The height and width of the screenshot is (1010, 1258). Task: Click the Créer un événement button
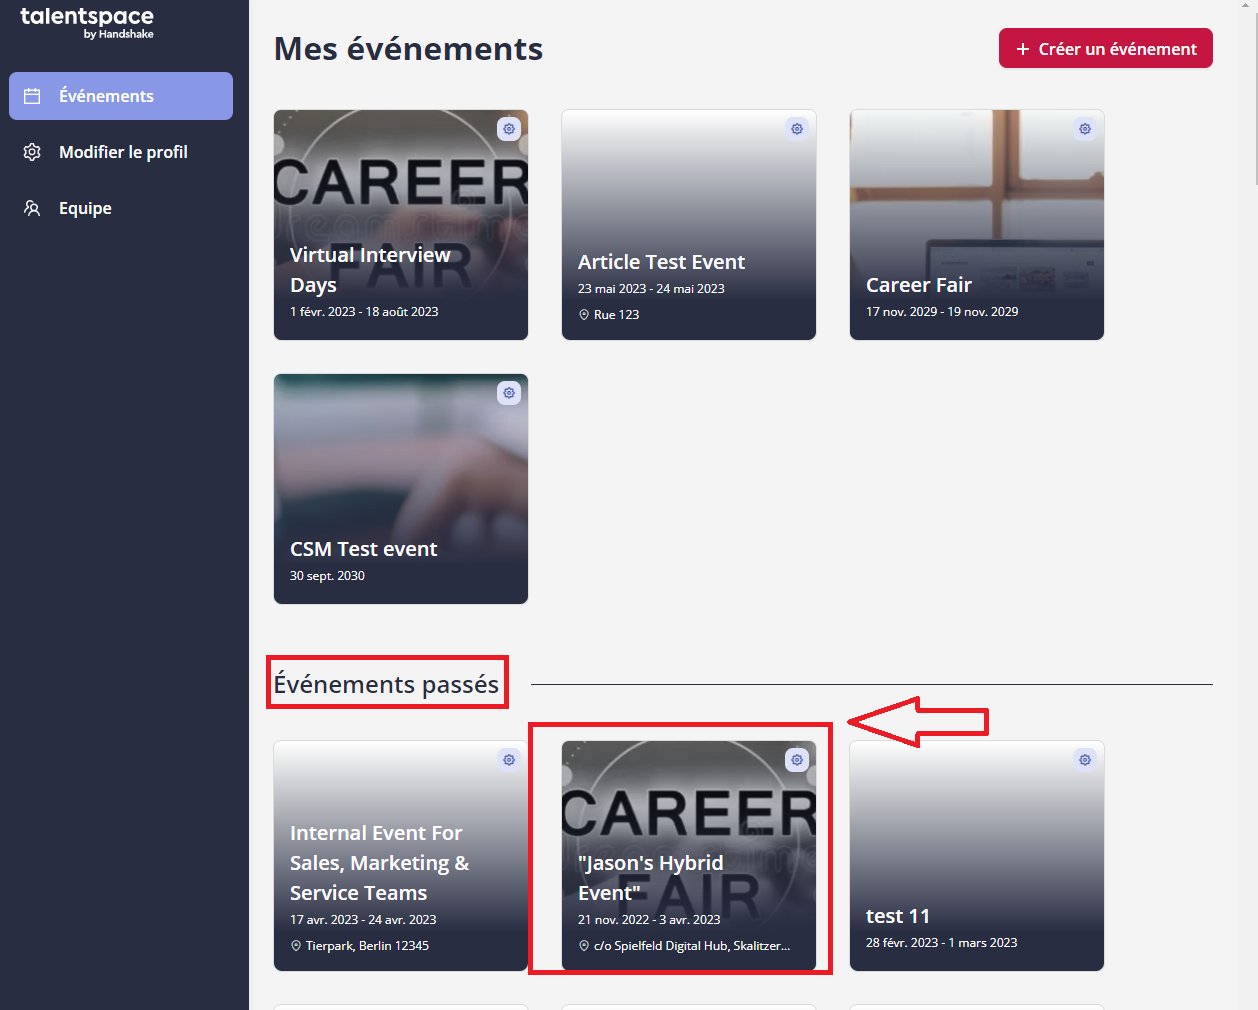[x=1106, y=48]
